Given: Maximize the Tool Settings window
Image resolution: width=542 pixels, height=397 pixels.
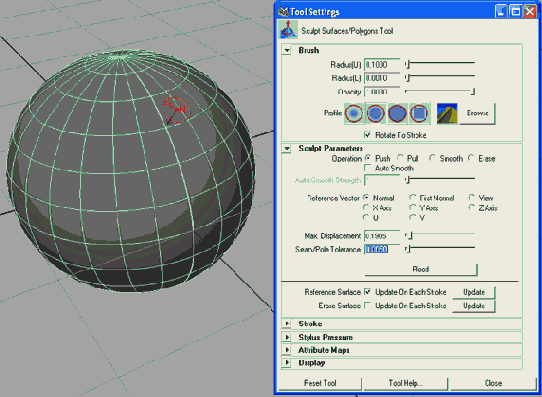Looking at the screenshot, I should pyautogui.click(x=515, y=11).
